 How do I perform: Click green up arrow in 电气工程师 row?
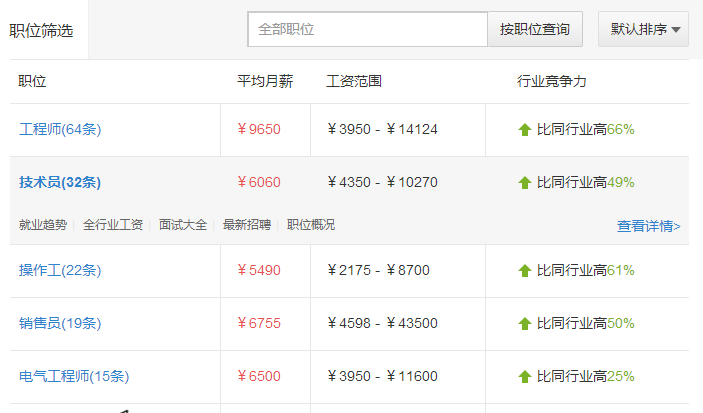point(525,377)
